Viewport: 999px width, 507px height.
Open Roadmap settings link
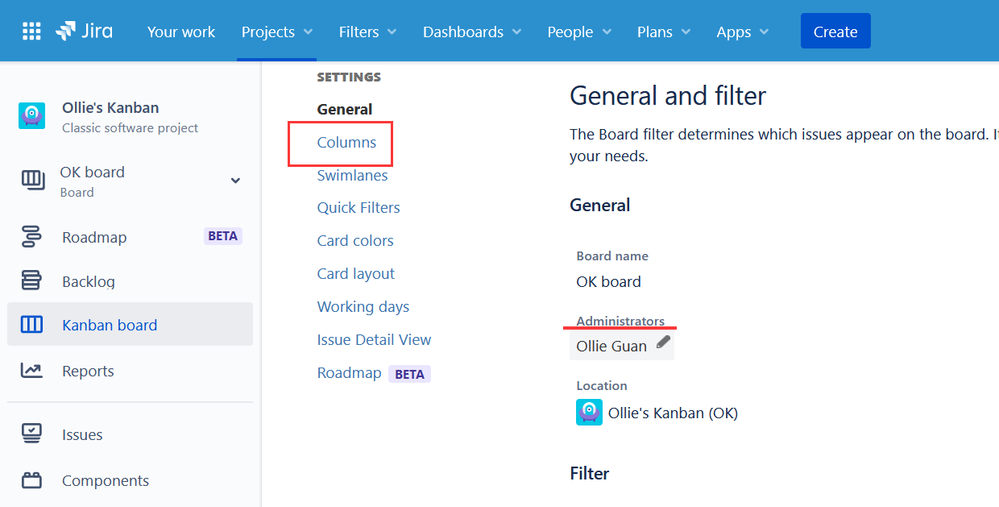click(349, 373)
